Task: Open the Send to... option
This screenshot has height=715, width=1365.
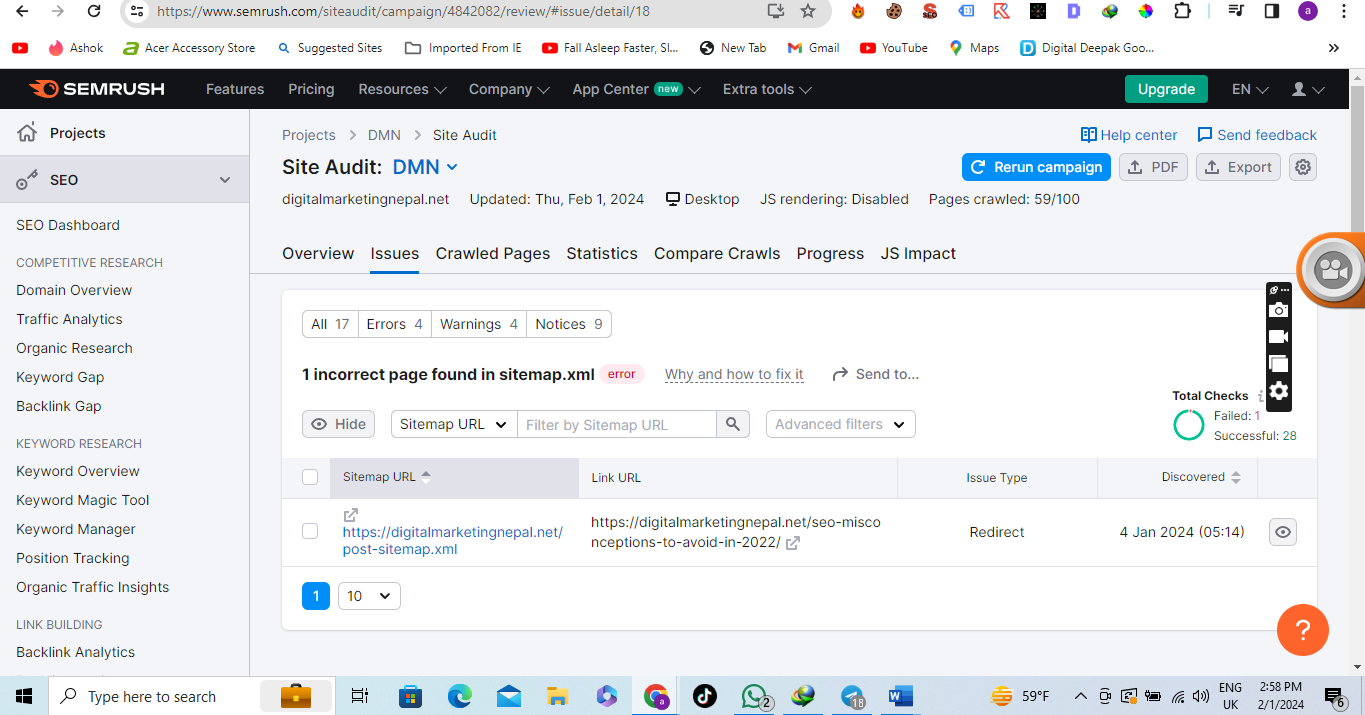Action: 876,374
